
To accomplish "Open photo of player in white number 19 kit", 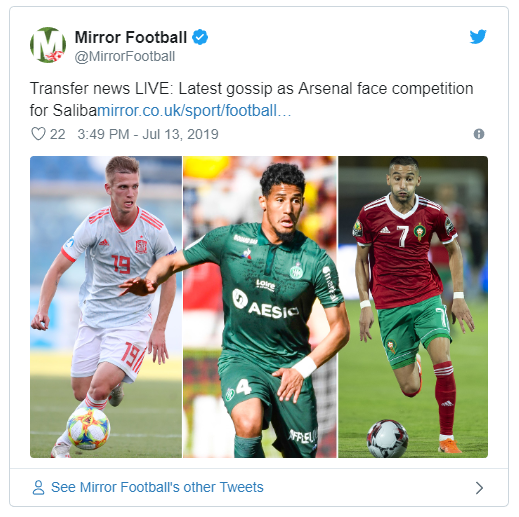I will (106, 307).
